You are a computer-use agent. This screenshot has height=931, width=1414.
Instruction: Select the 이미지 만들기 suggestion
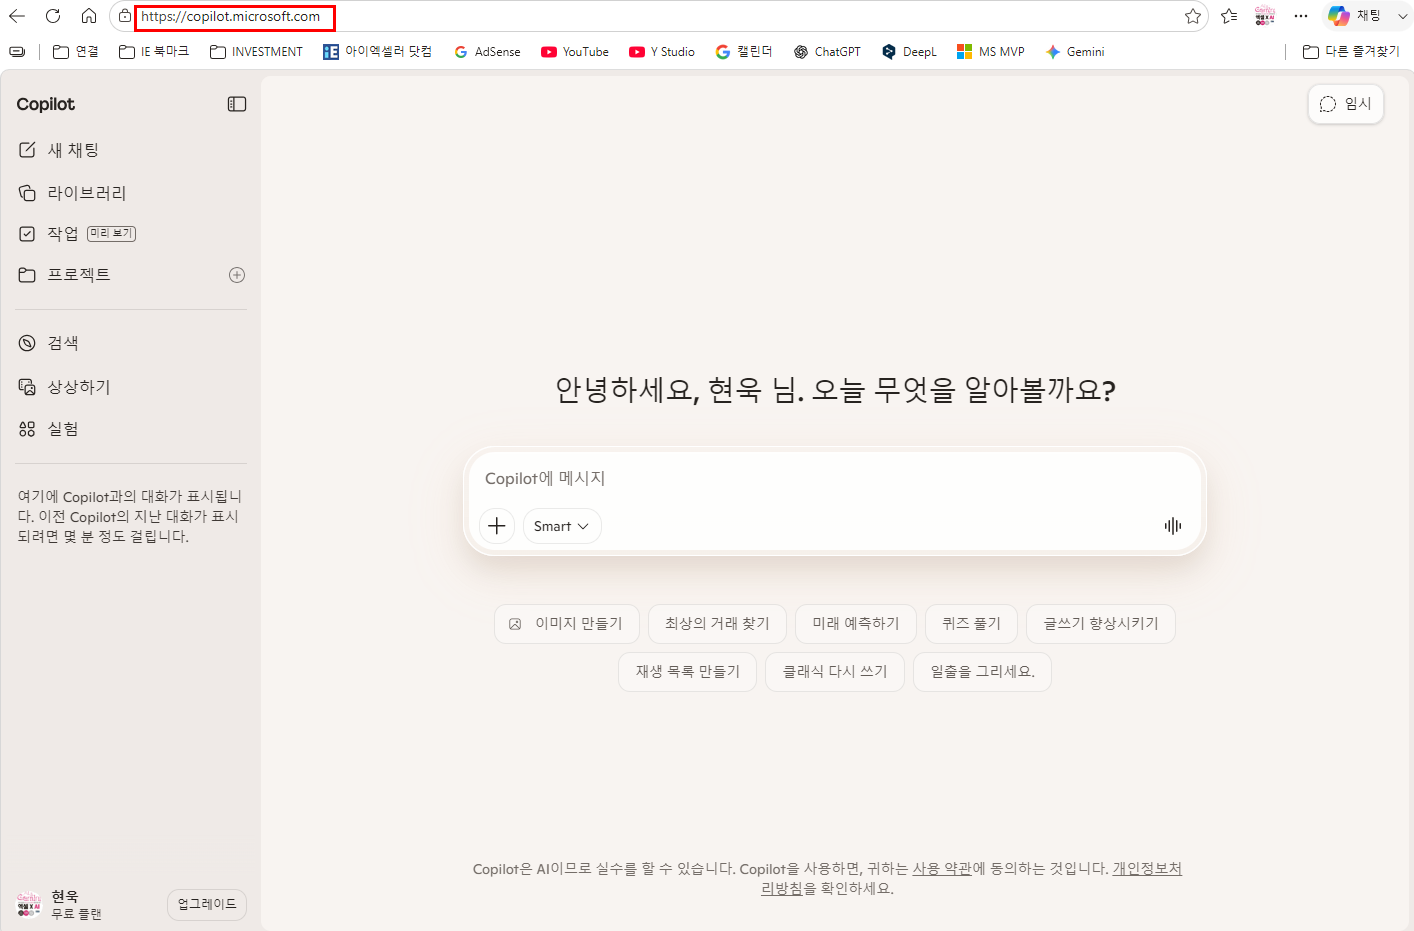[x=566, y=624]
